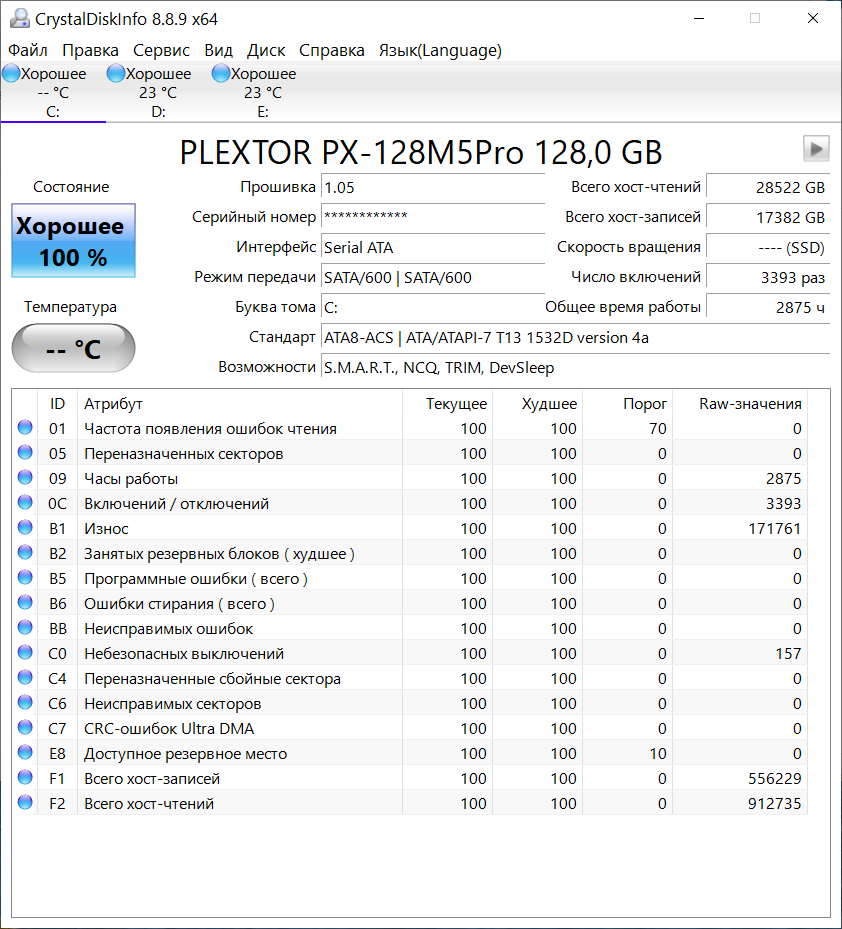
Task: Open the Правка menu
Action: pyautogui.click(x=91, y=50)
